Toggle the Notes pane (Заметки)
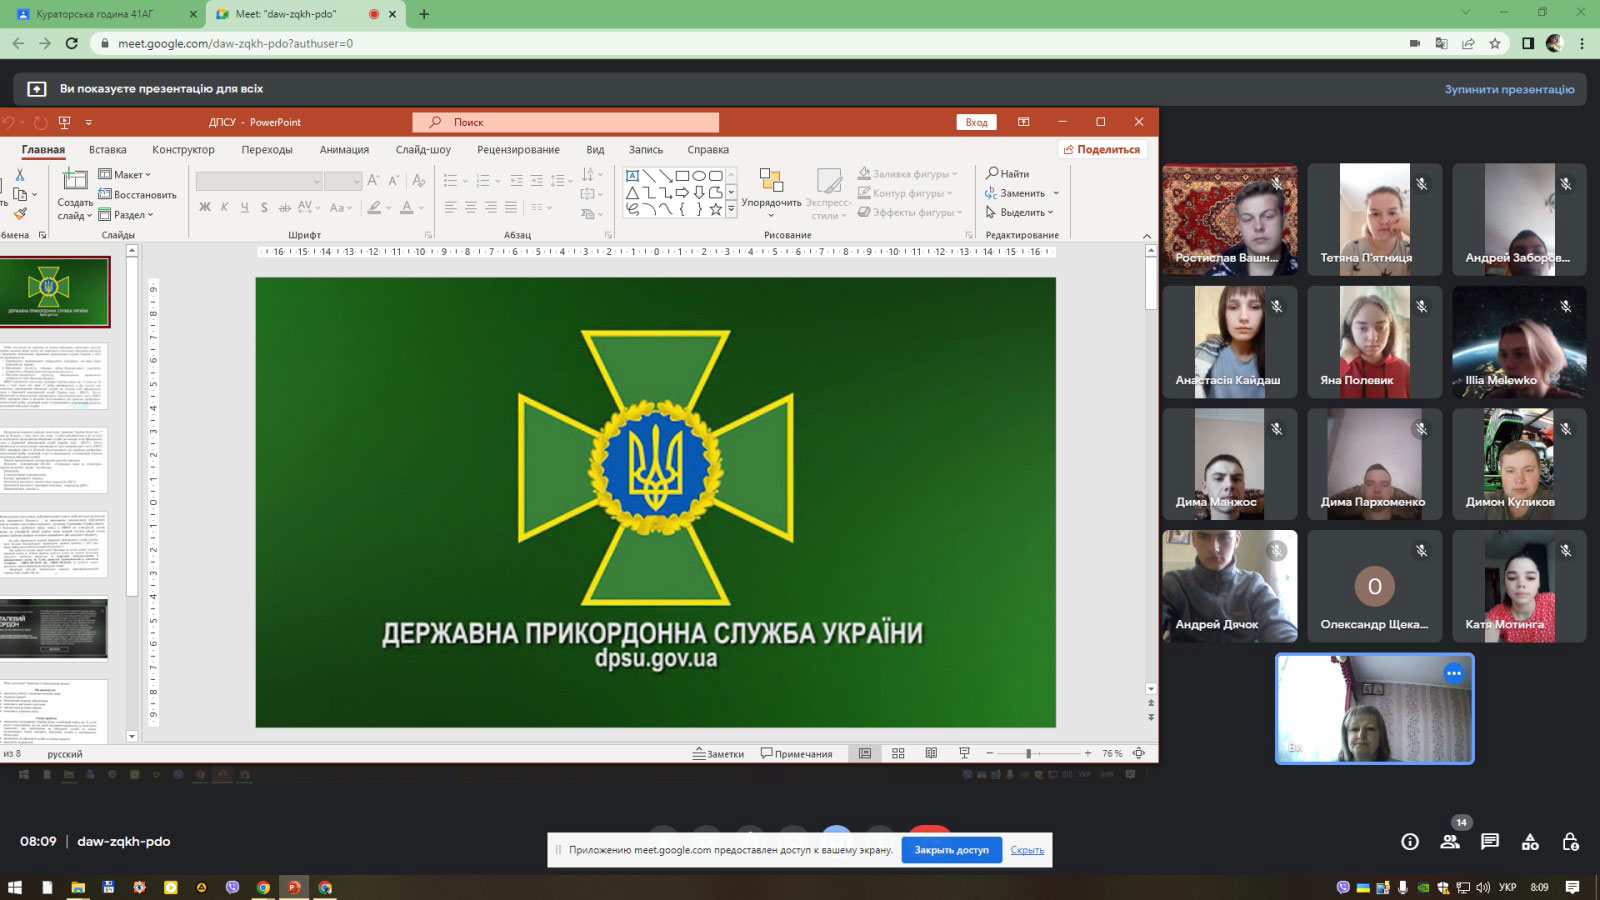The width and height of the screenshot is (1600, 900). (x=718, y=753)
